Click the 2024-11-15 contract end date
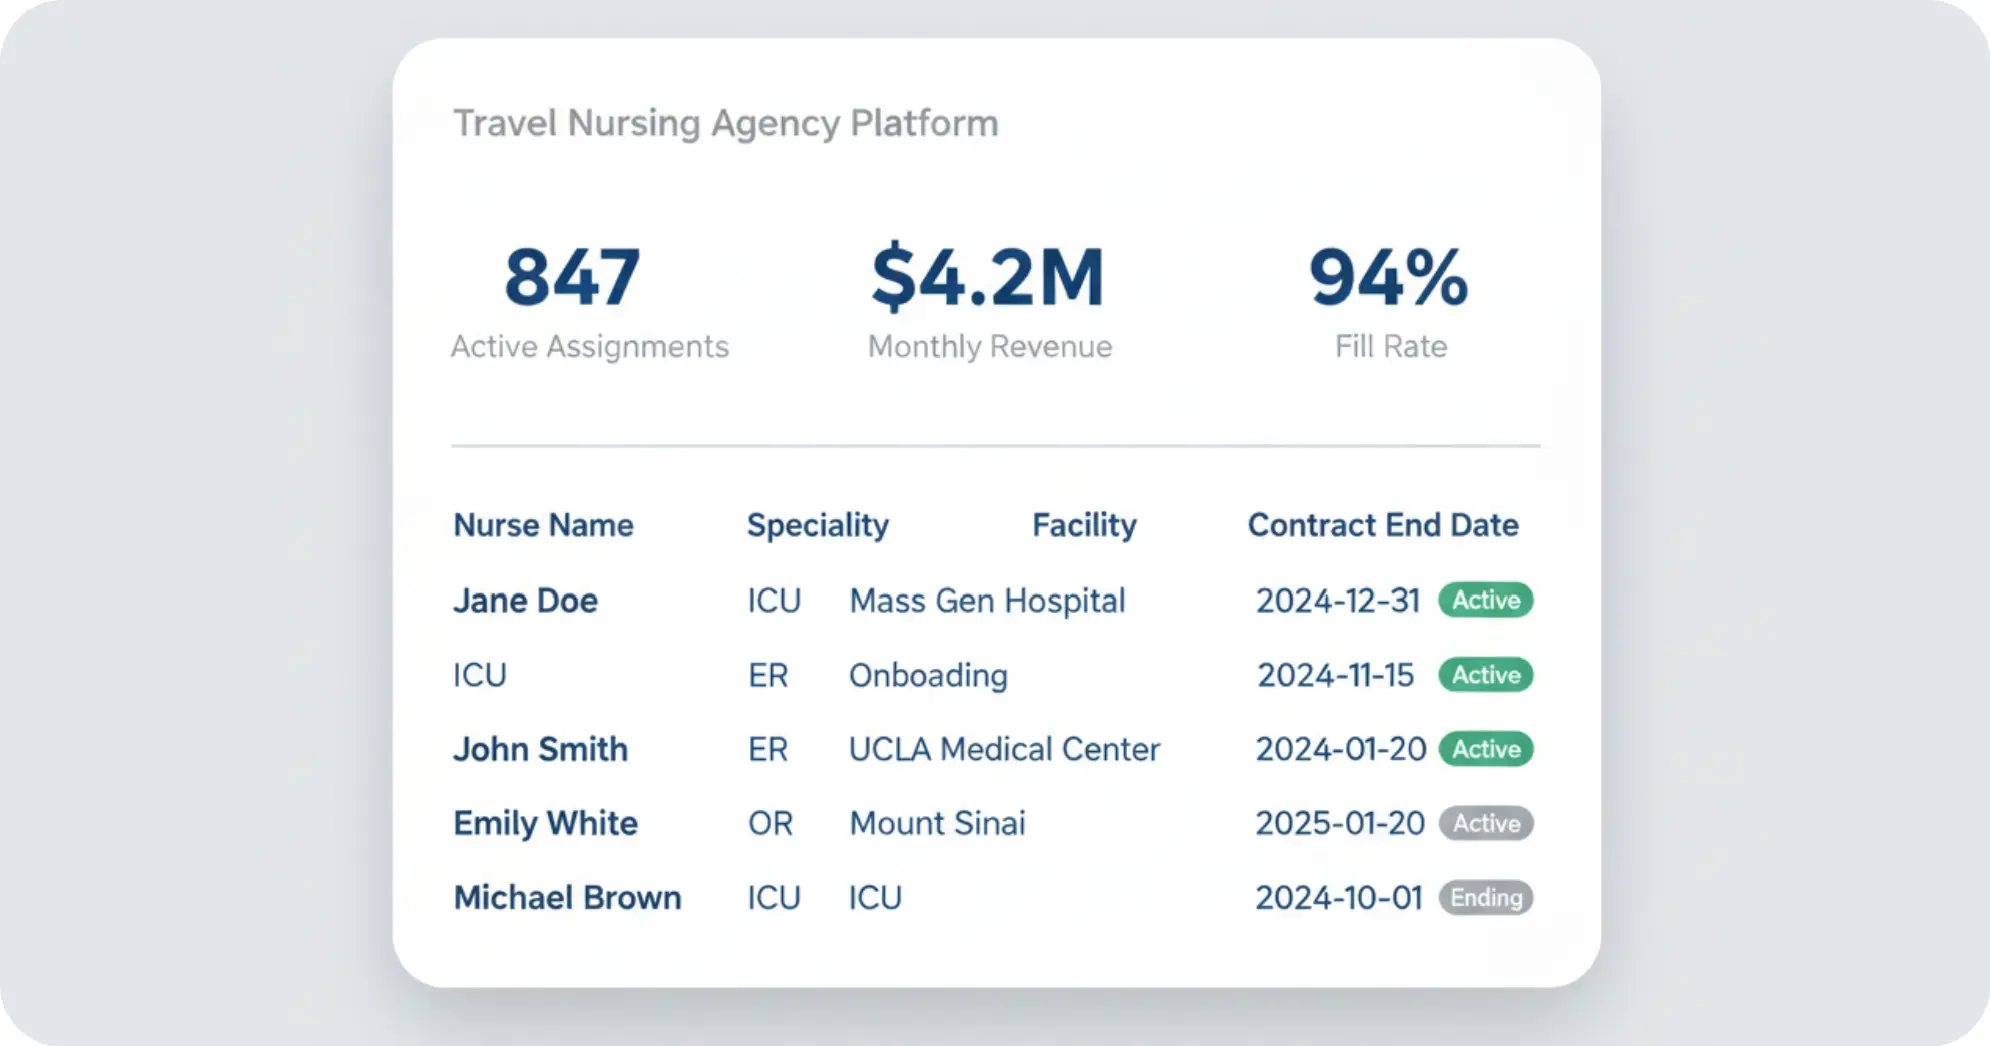The height and width of the screenshot is (1046, 1990). 1336,675
